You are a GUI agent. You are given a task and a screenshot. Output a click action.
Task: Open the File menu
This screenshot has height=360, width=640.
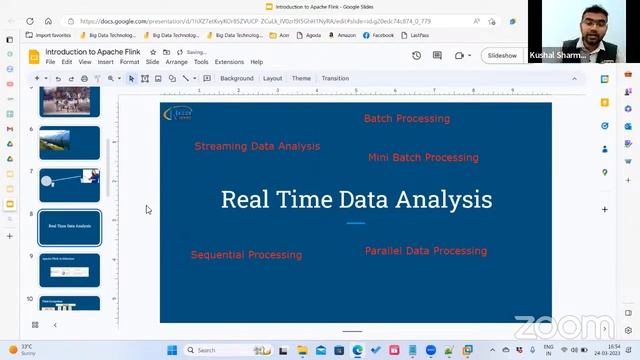click(50, 62)
